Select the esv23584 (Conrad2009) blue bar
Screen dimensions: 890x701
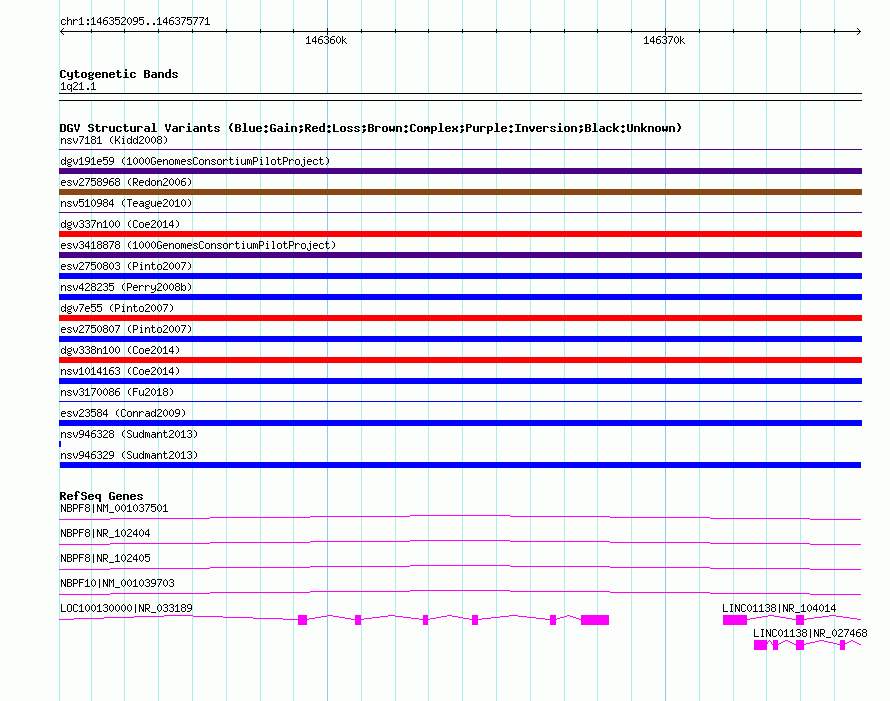click(460, 423)
